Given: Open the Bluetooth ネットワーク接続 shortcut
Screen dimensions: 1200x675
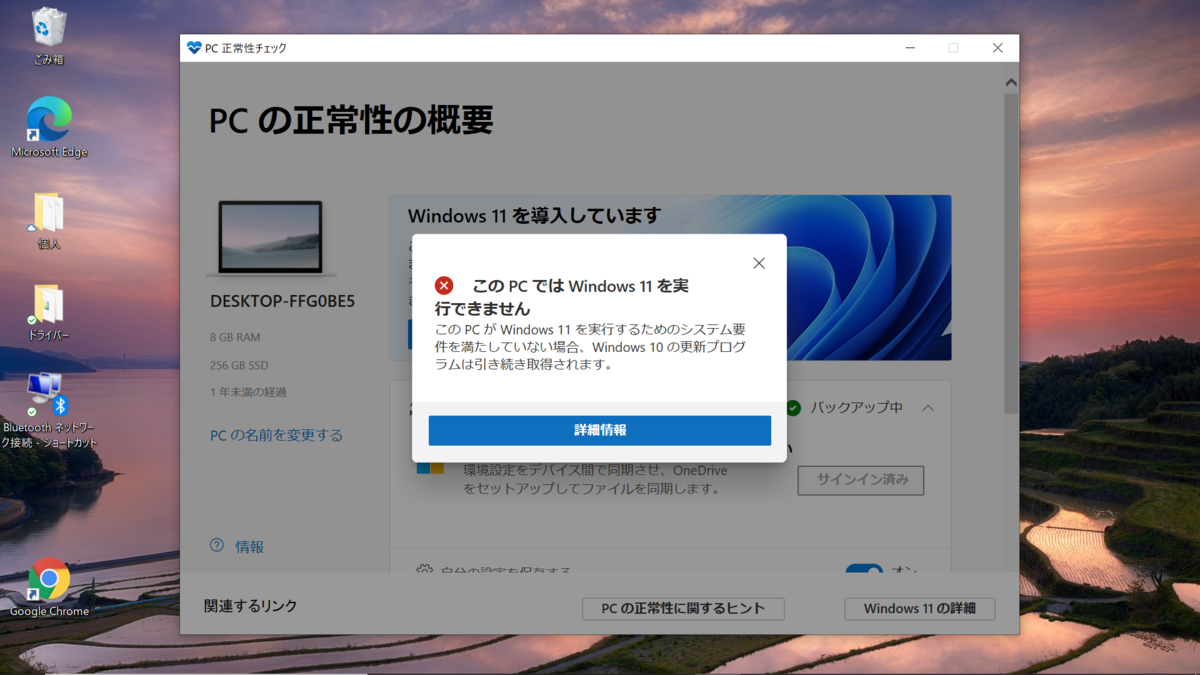Looking at the screenshot, I should click(x=49, y=410).
